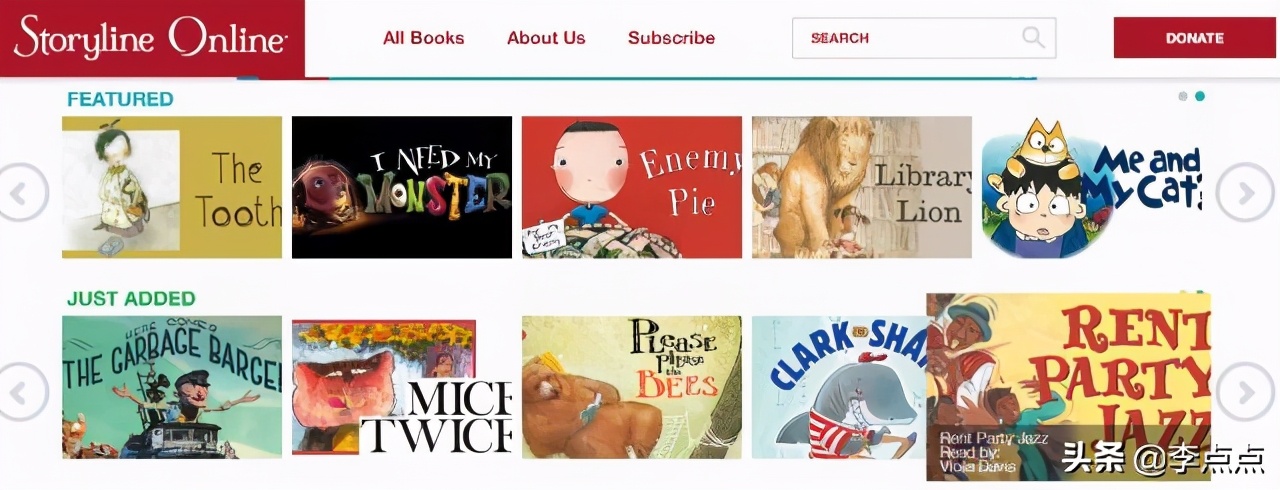
Task: Open the Storyline Online home logo
Action: [152, 38]
